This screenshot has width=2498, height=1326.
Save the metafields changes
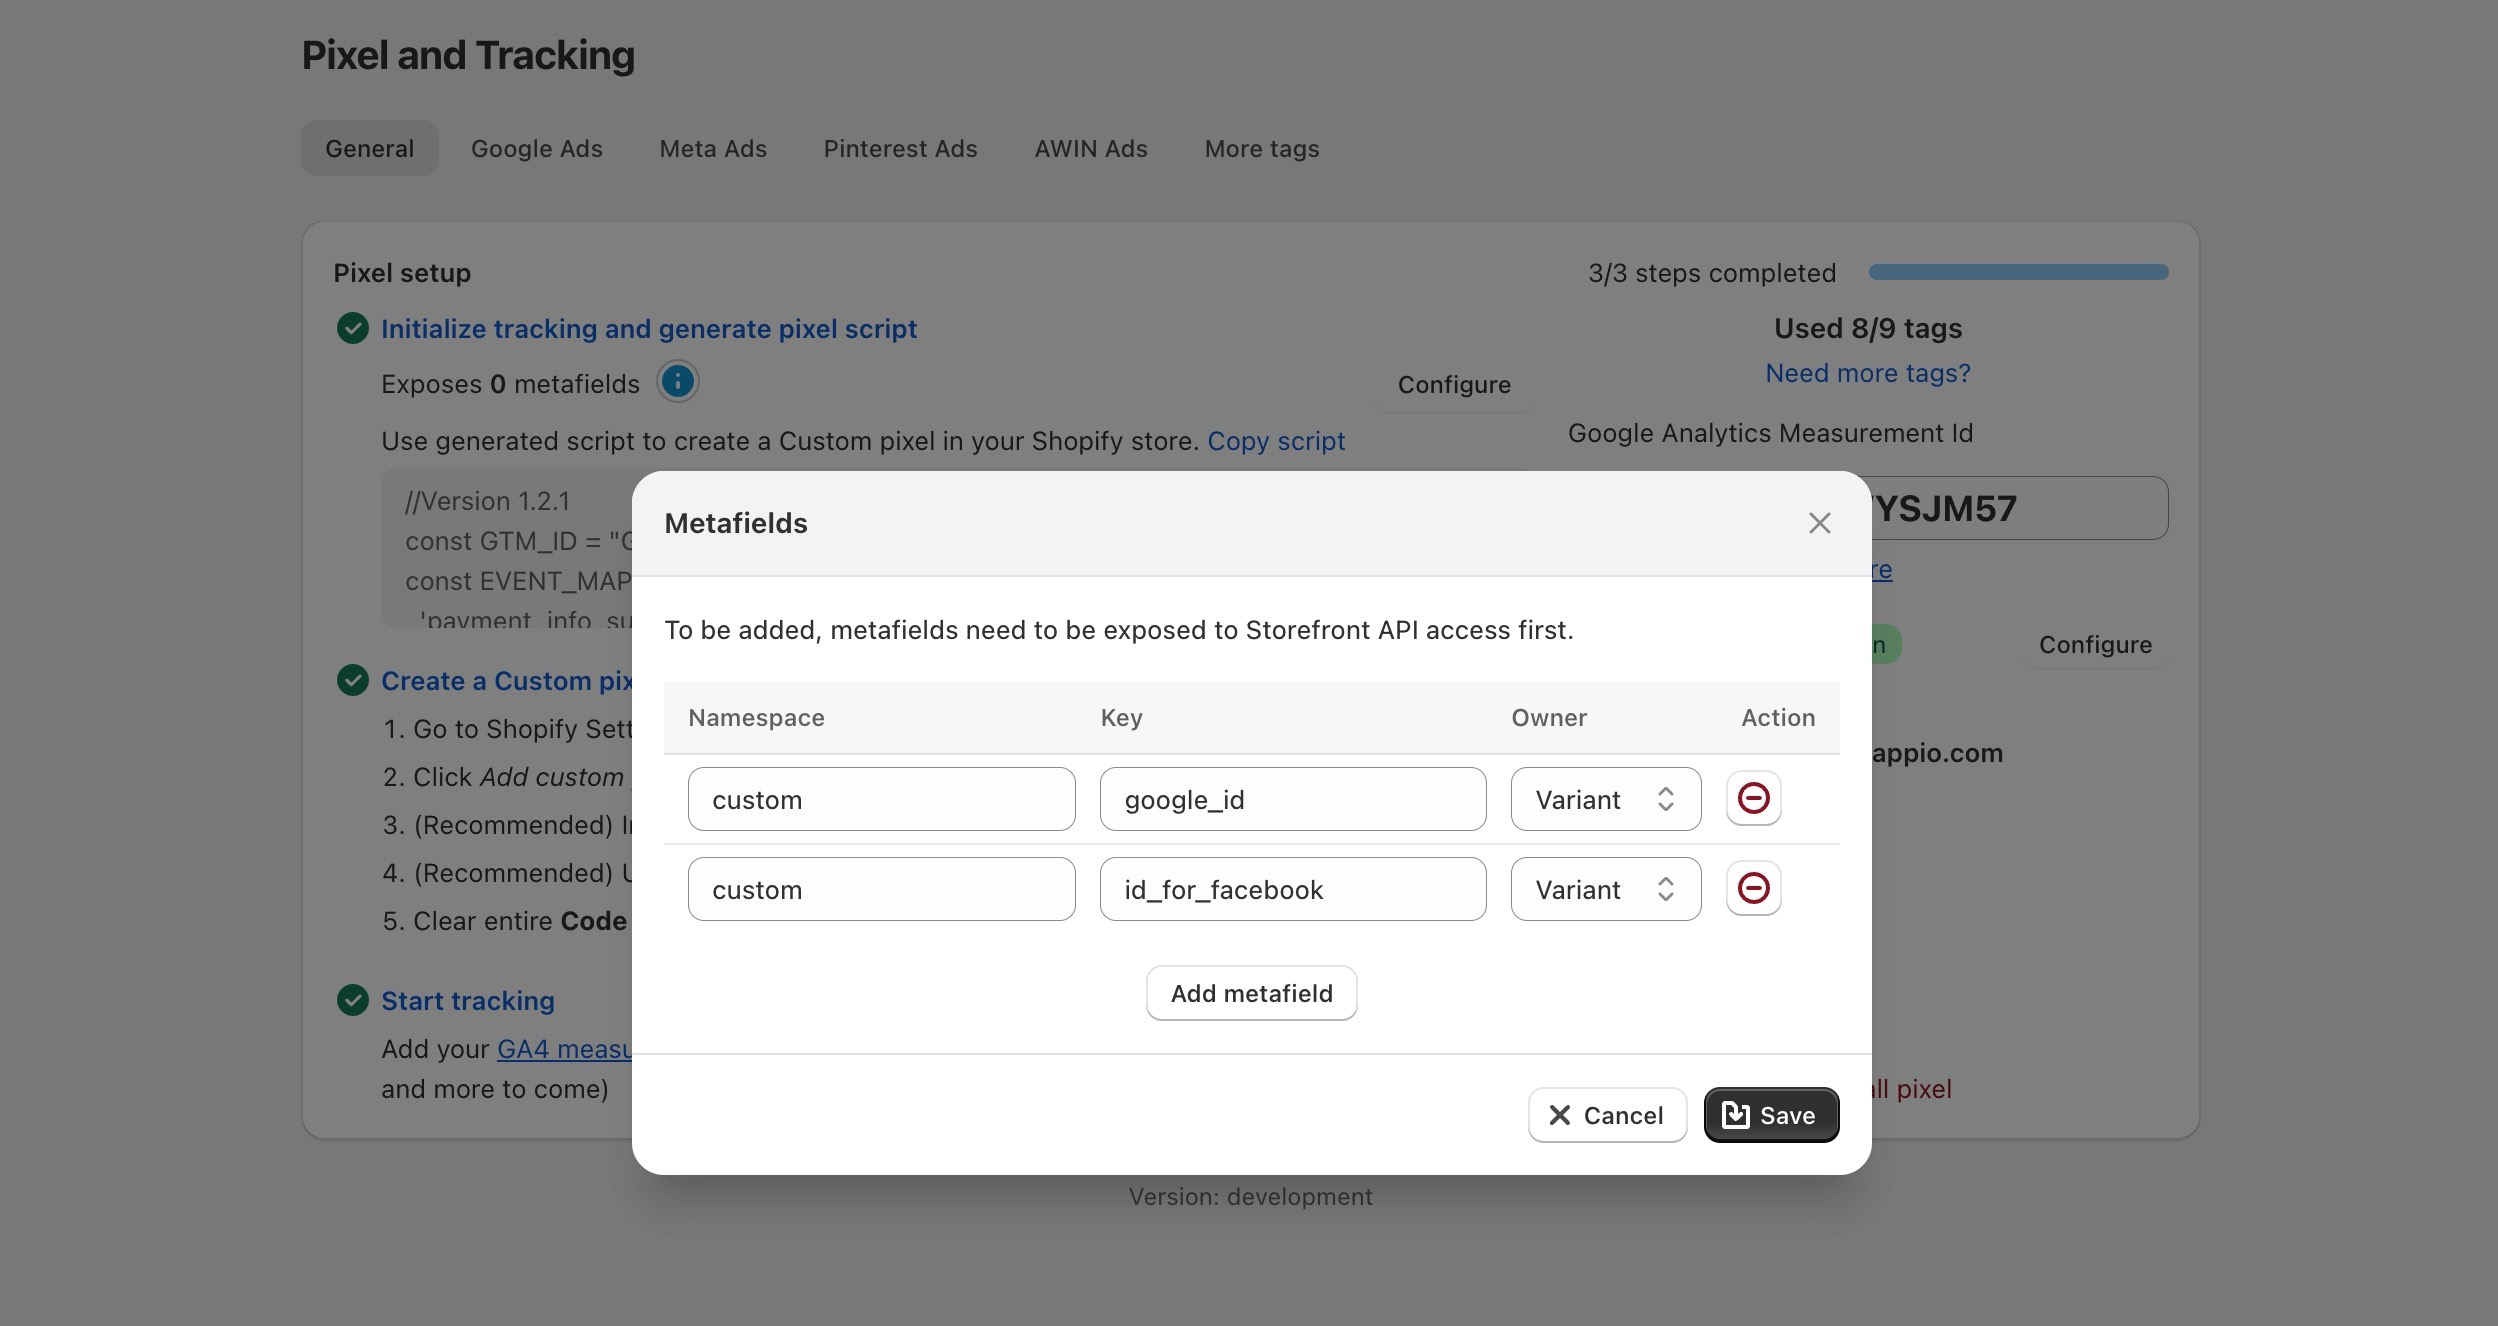pyautogui.click(x=1771, y=1115)
